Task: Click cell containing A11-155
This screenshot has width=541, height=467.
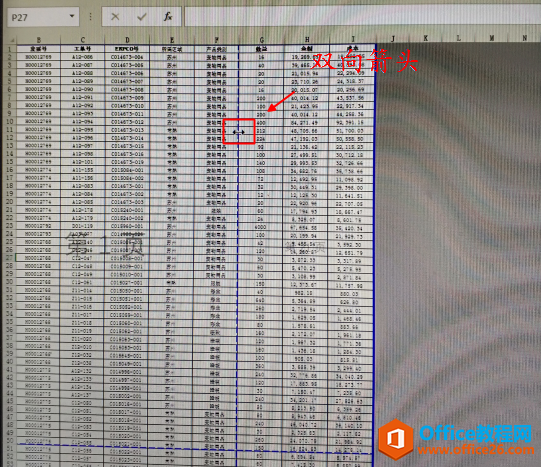Action: 82,170
